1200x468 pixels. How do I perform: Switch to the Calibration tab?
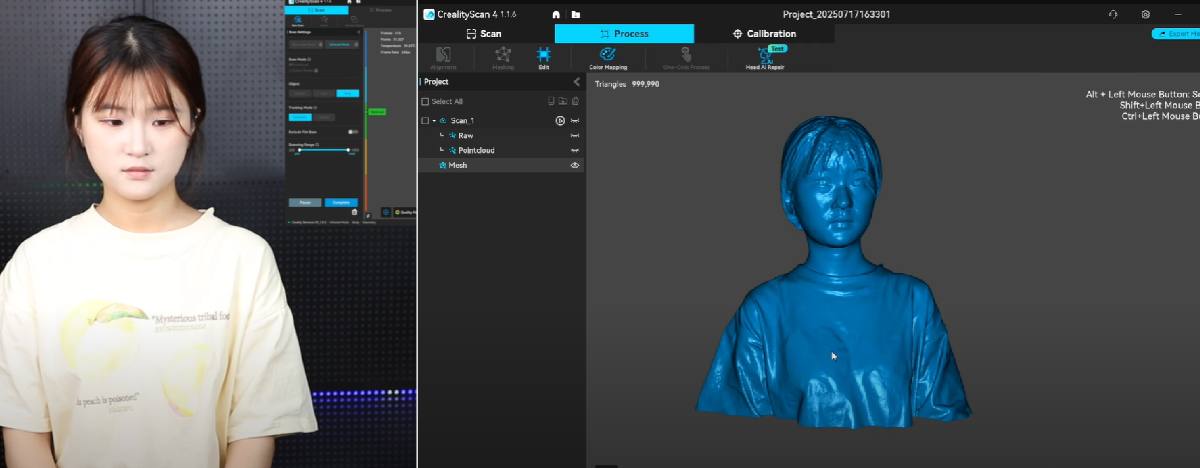pos(764,33)
